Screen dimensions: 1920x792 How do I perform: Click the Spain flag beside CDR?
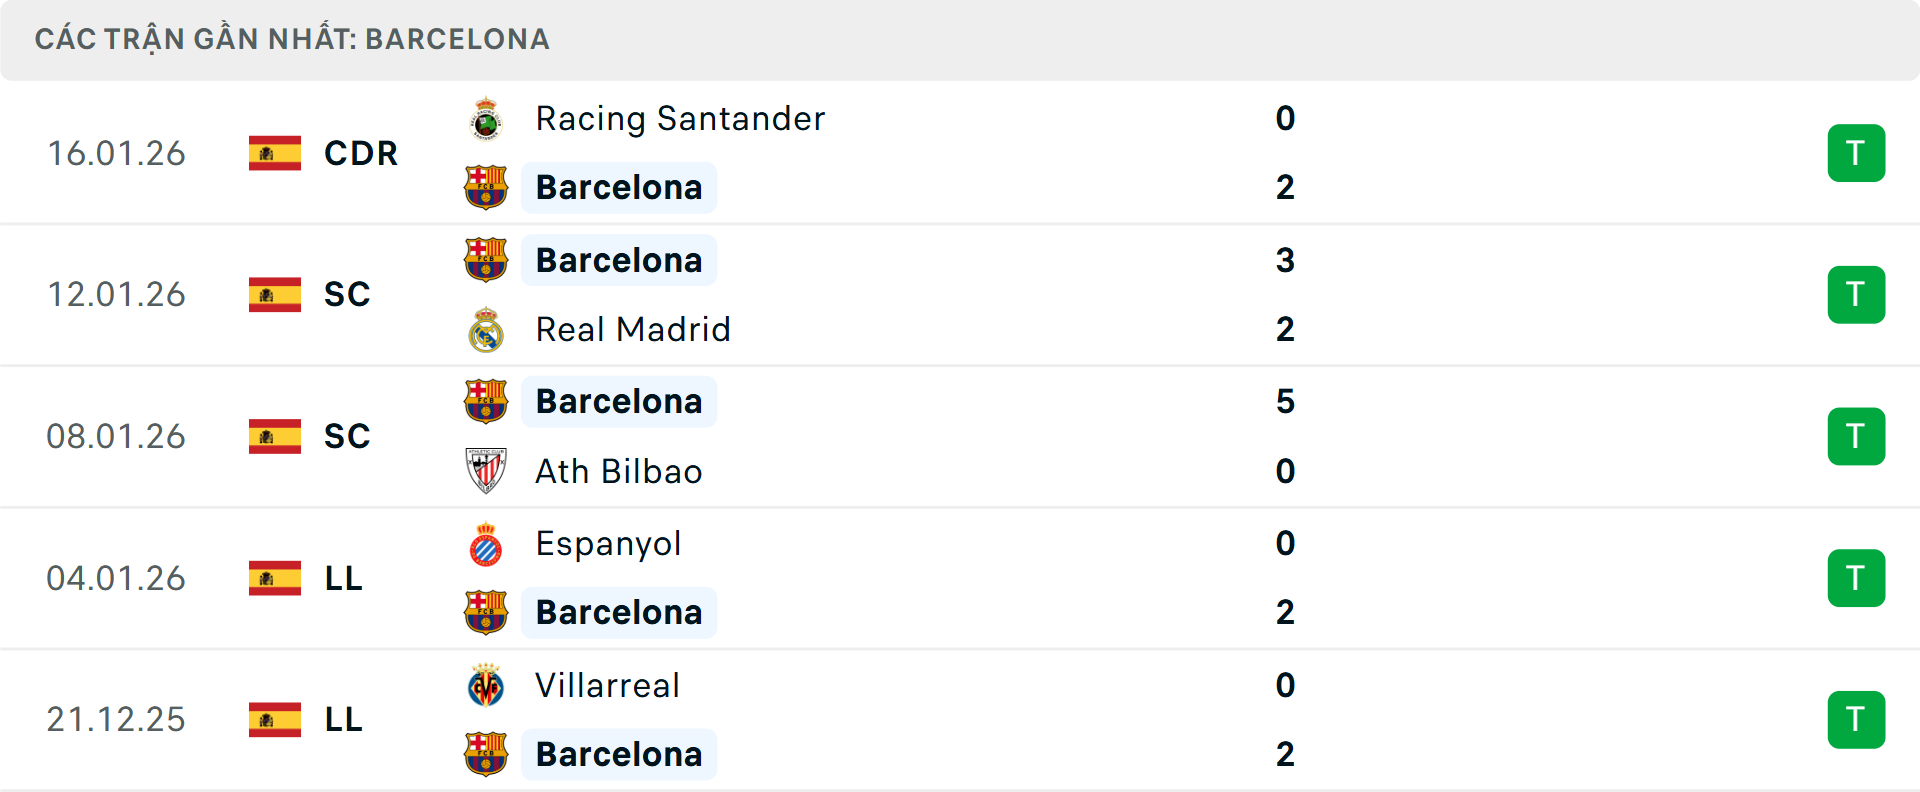pyautogui.click(x=272, y=153)
